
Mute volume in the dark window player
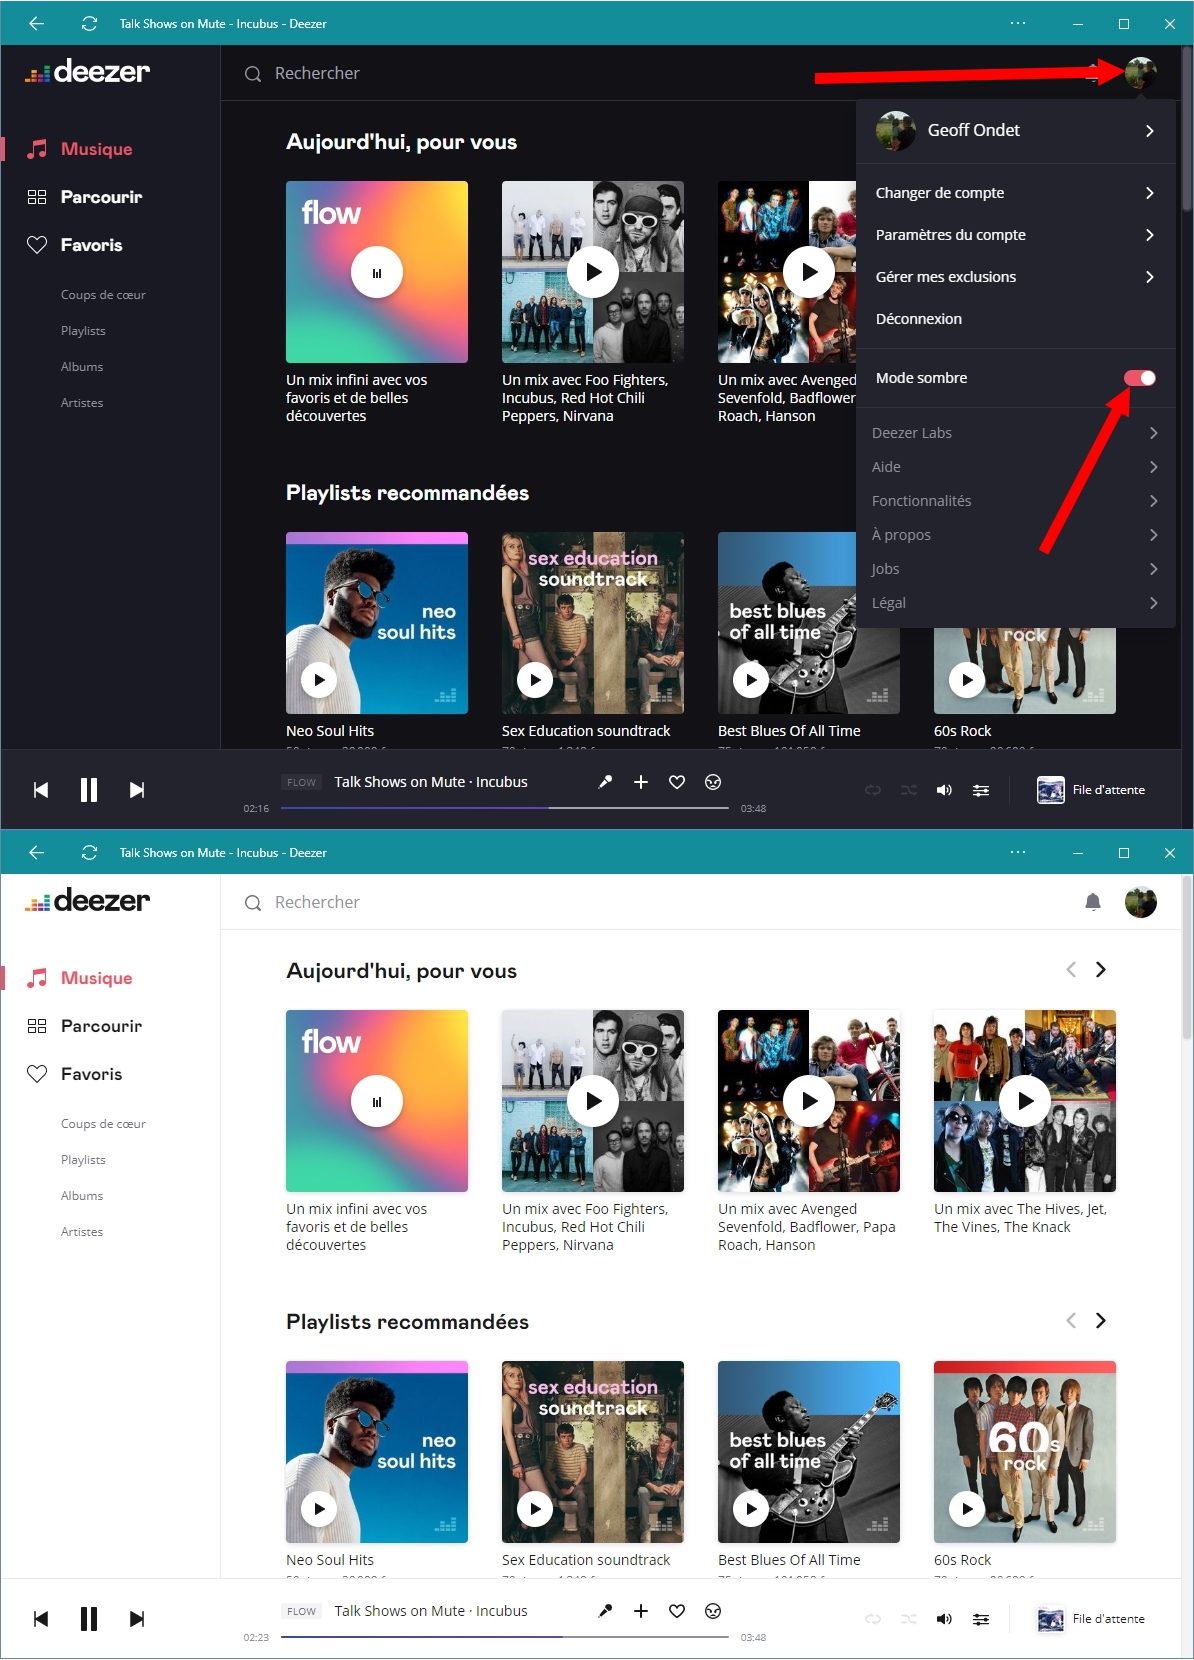tap(944, 790)
